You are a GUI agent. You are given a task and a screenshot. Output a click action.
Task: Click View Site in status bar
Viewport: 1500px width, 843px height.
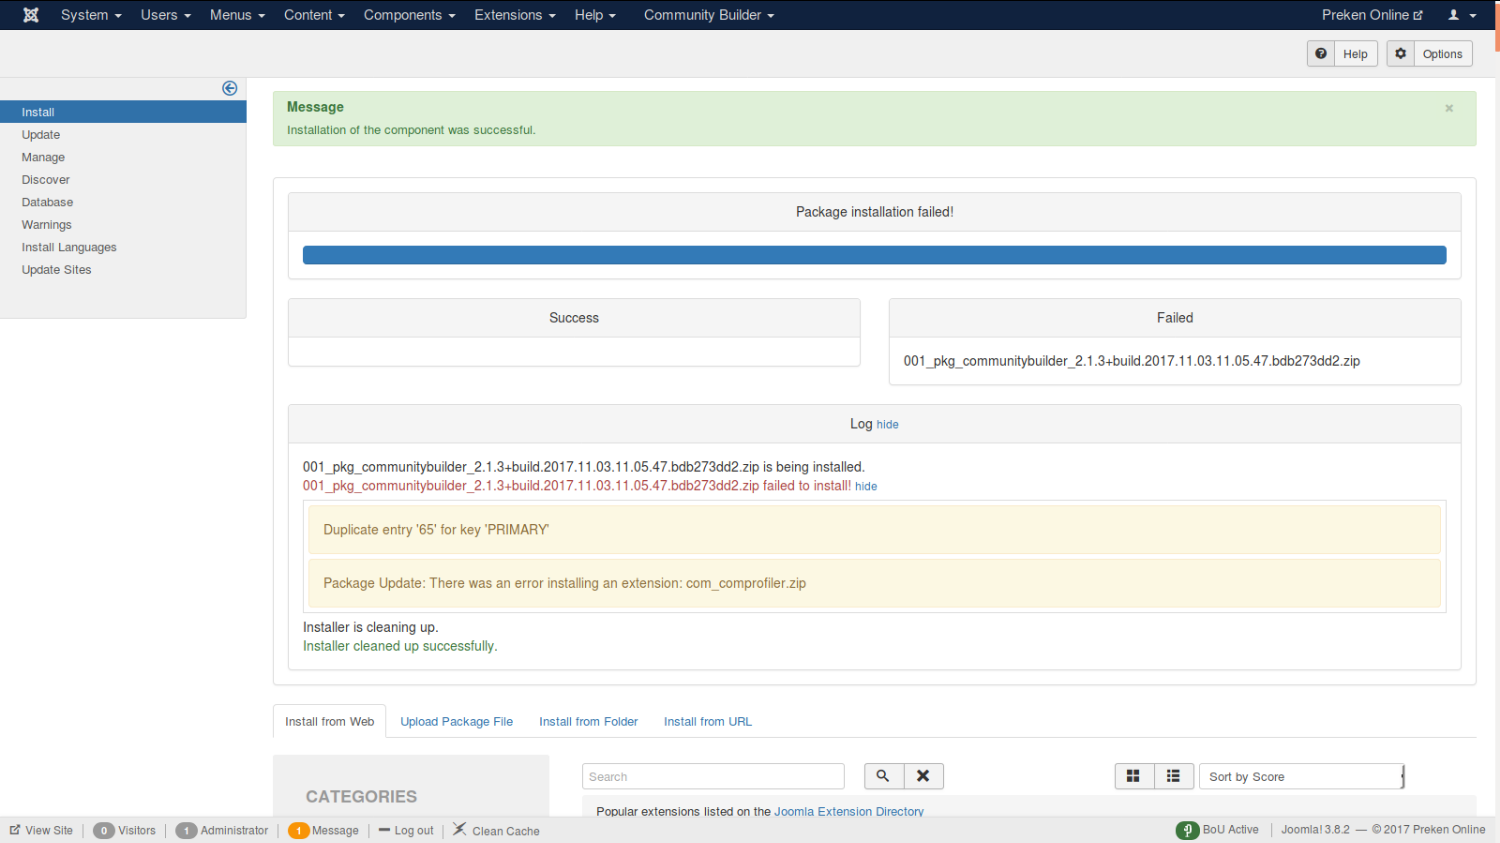(x=41, y=831)
